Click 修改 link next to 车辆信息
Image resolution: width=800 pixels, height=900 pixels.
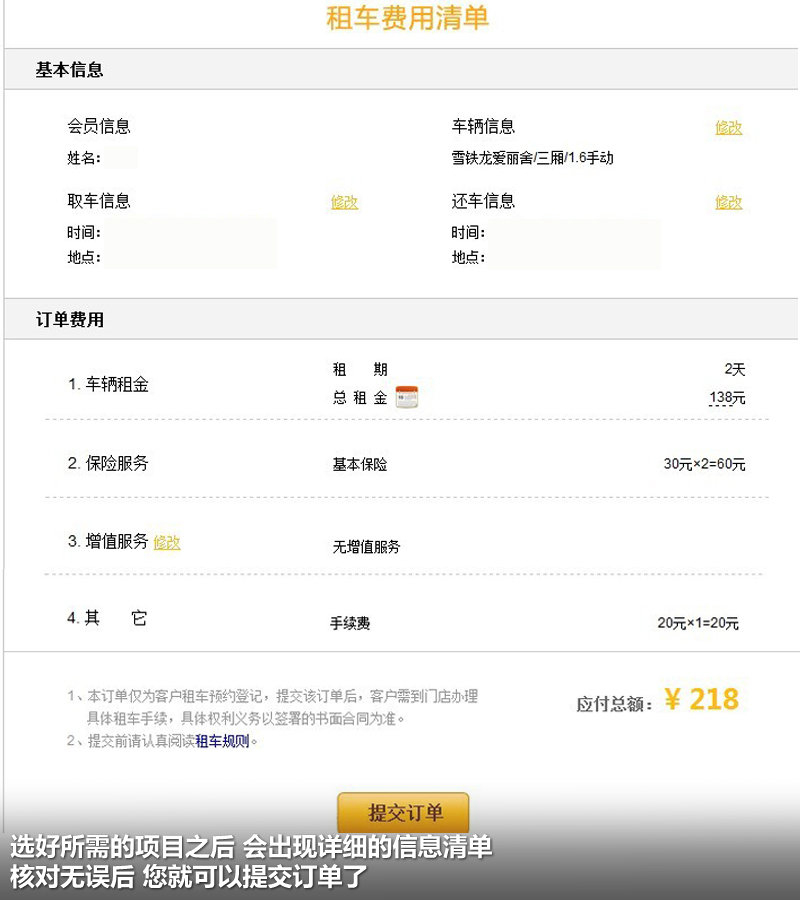tap(728, 127)
